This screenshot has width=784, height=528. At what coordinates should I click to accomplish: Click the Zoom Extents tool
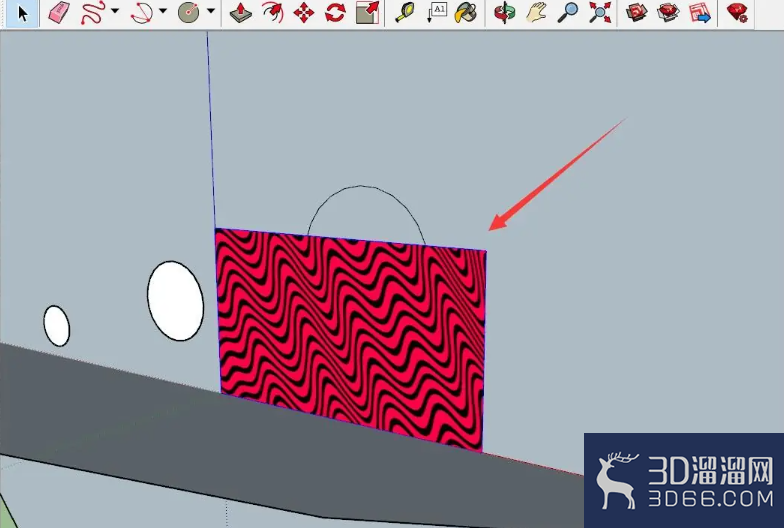point(600,12)
